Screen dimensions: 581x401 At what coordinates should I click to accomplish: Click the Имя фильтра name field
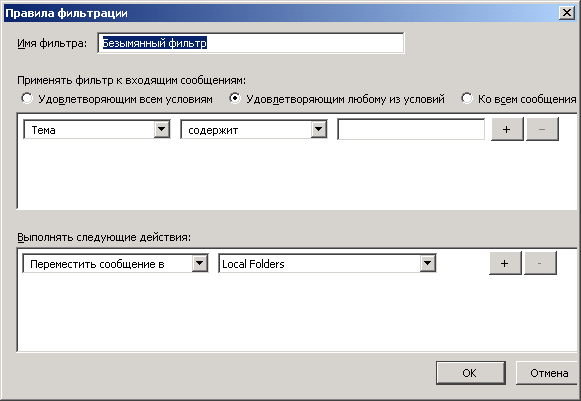tap(251, 43)
